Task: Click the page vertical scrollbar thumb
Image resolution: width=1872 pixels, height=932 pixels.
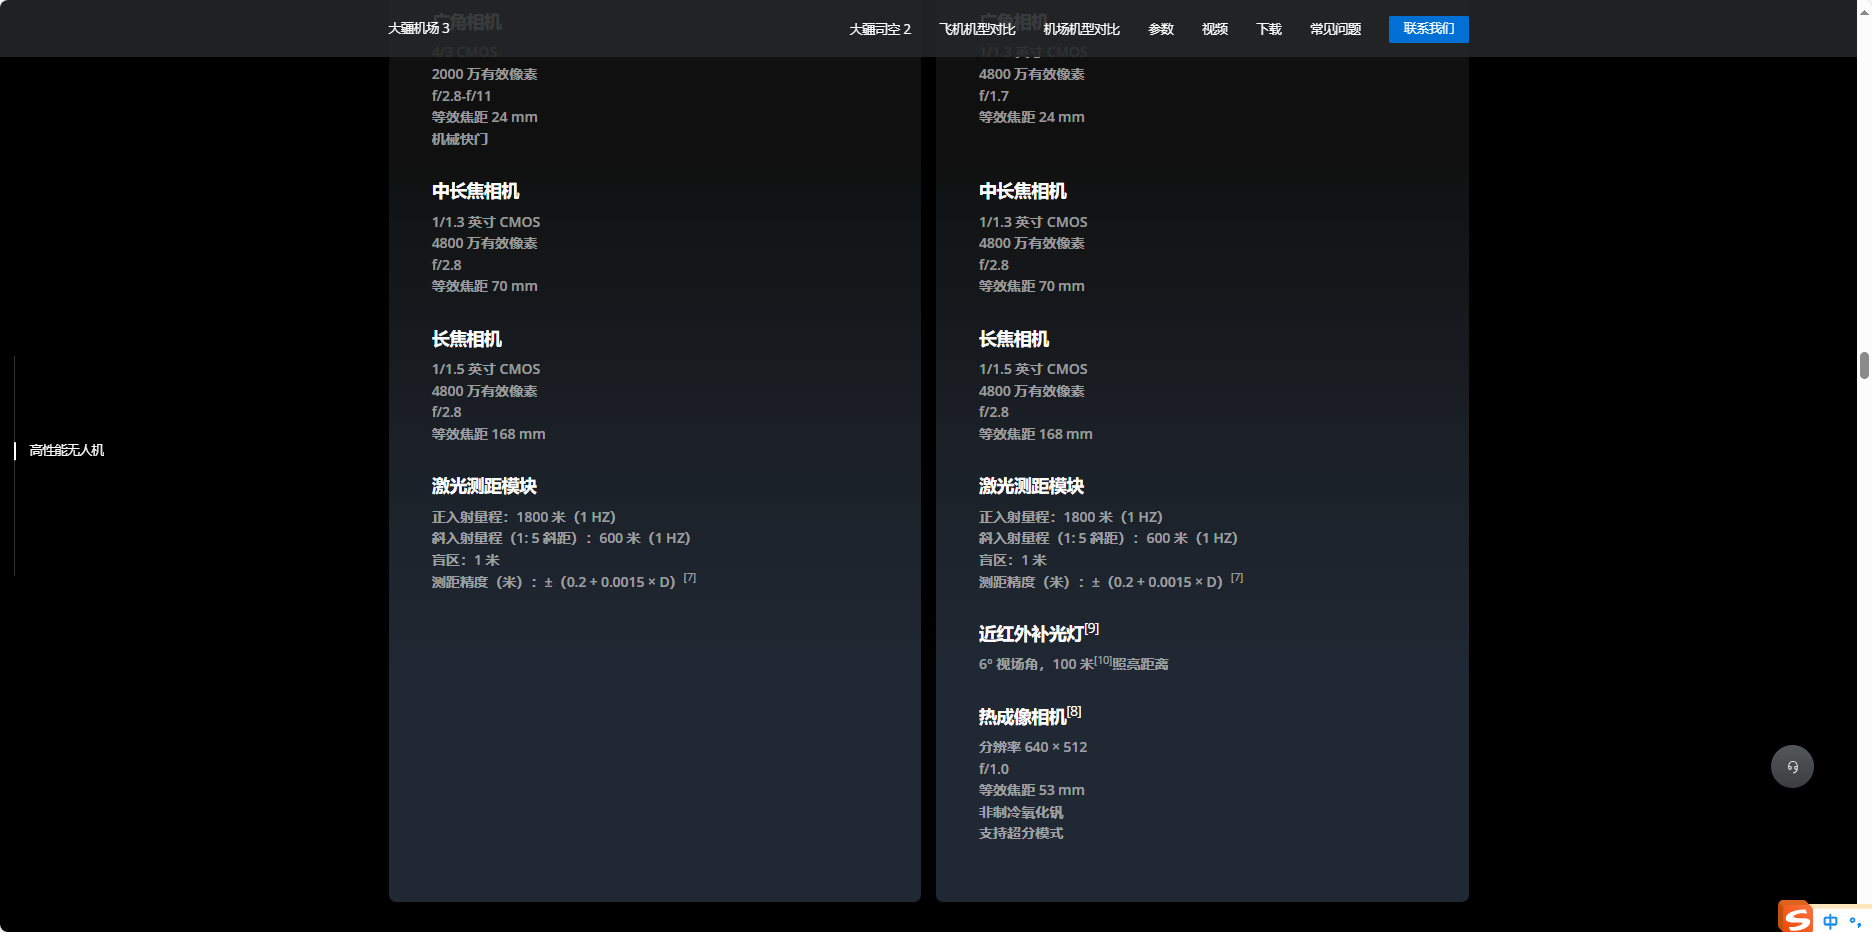Action: [1864, 366]
